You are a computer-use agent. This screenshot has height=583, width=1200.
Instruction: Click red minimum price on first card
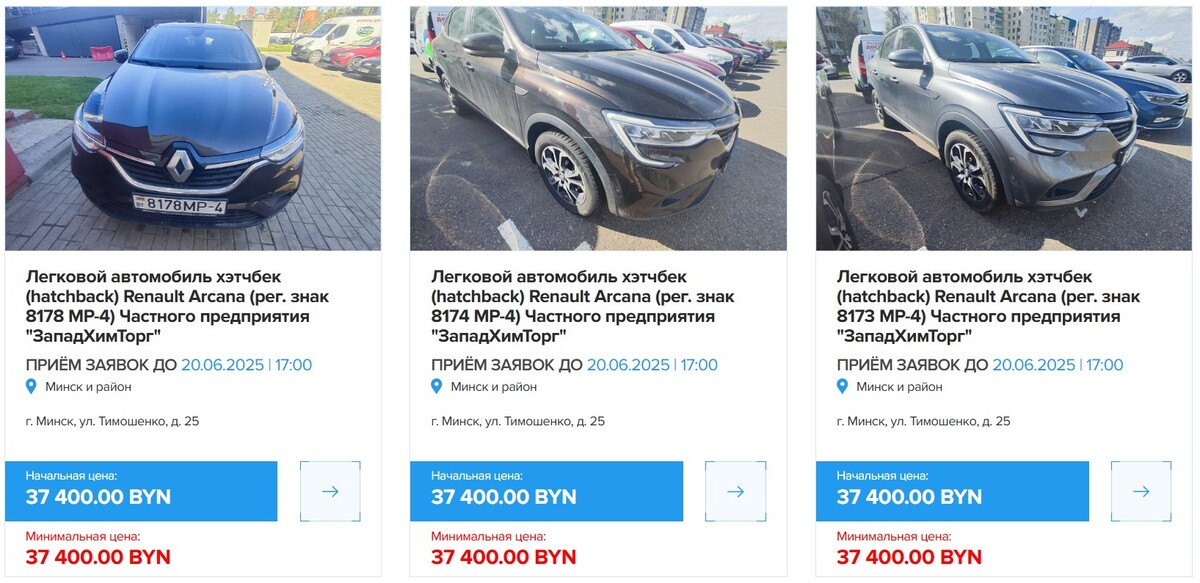click(98, 557)
